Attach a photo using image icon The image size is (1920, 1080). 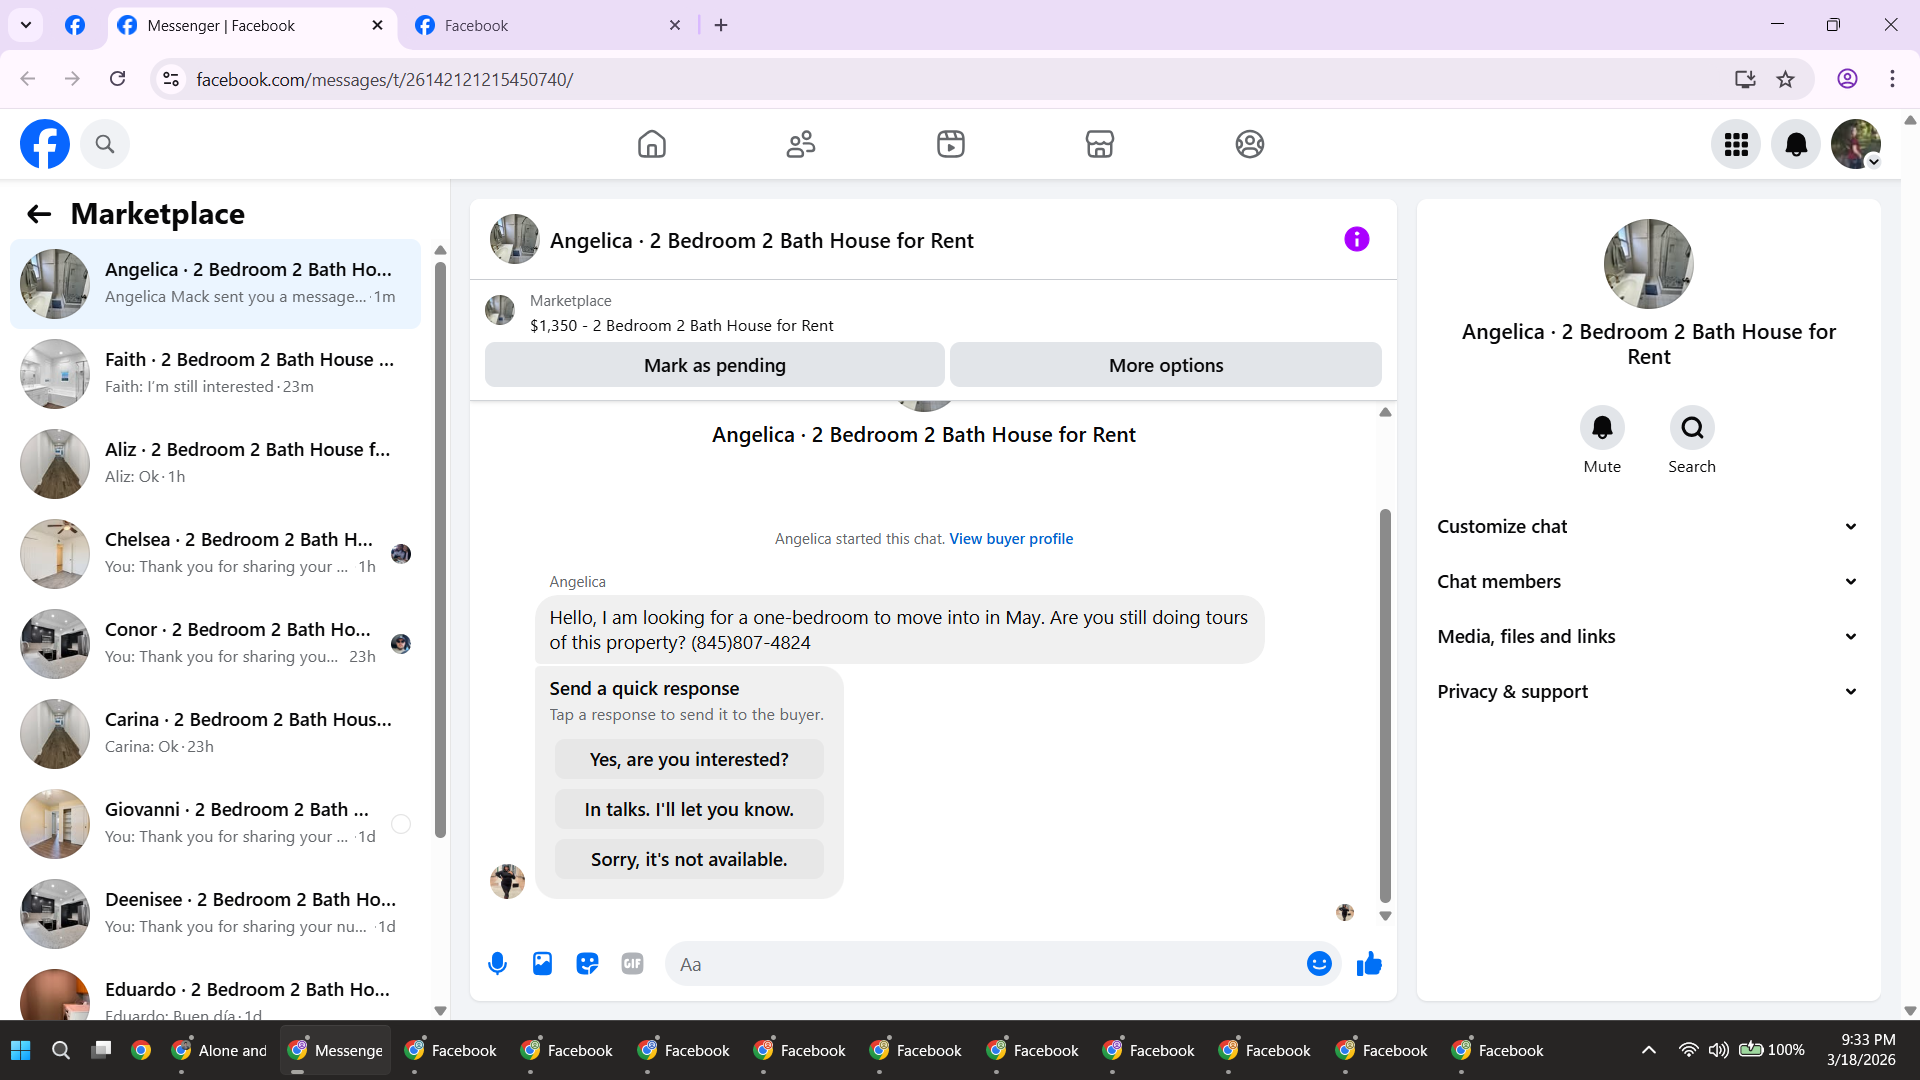pyautogui.click(x=542, y=964)
